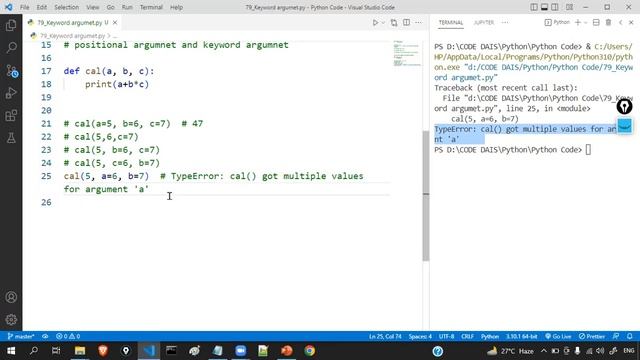Screen dimensions: 640x360
Task: Click line 25 cal(5, a=6, b=7) code
Action: [107, 176]
